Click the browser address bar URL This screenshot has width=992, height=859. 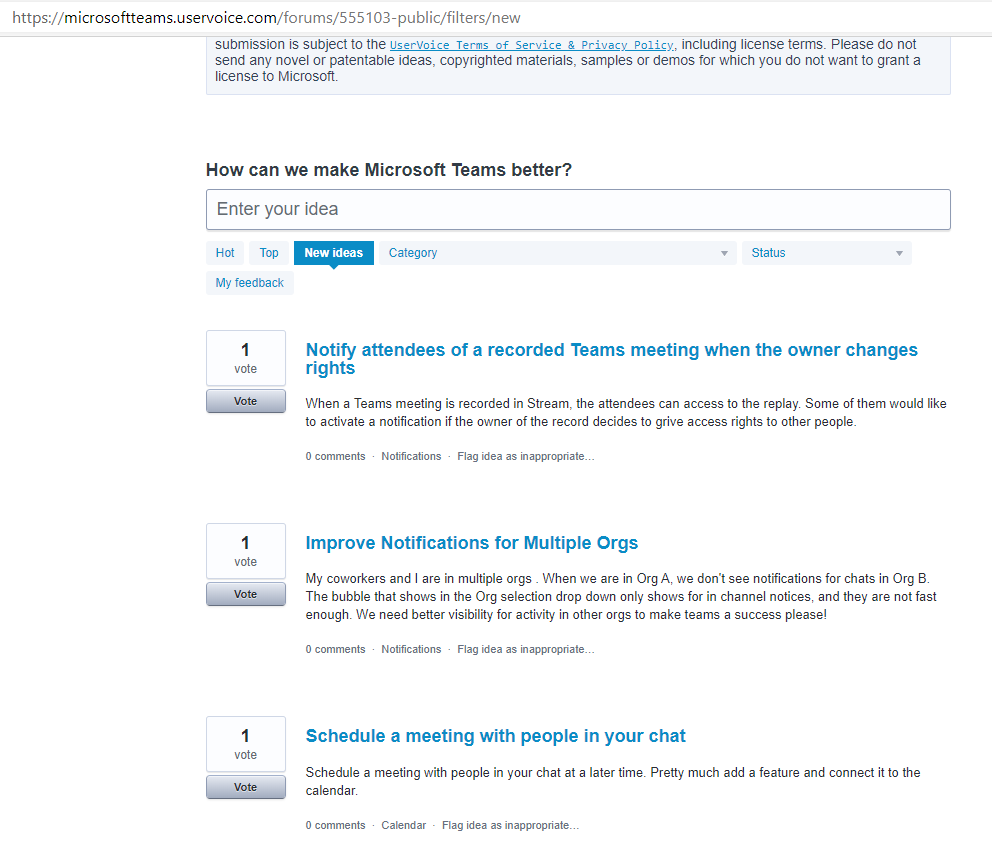tap(266, 18)
